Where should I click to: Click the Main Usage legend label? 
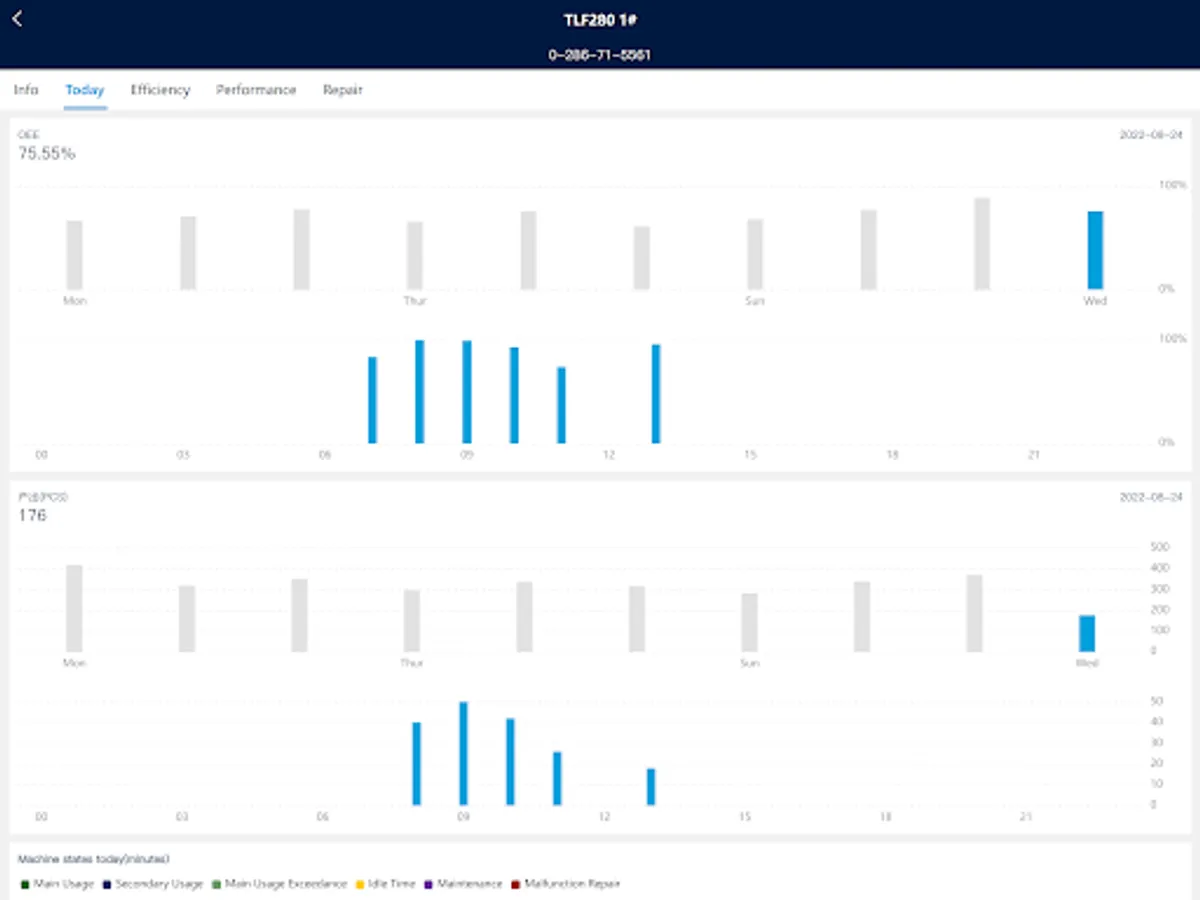(x=64, y=884)
